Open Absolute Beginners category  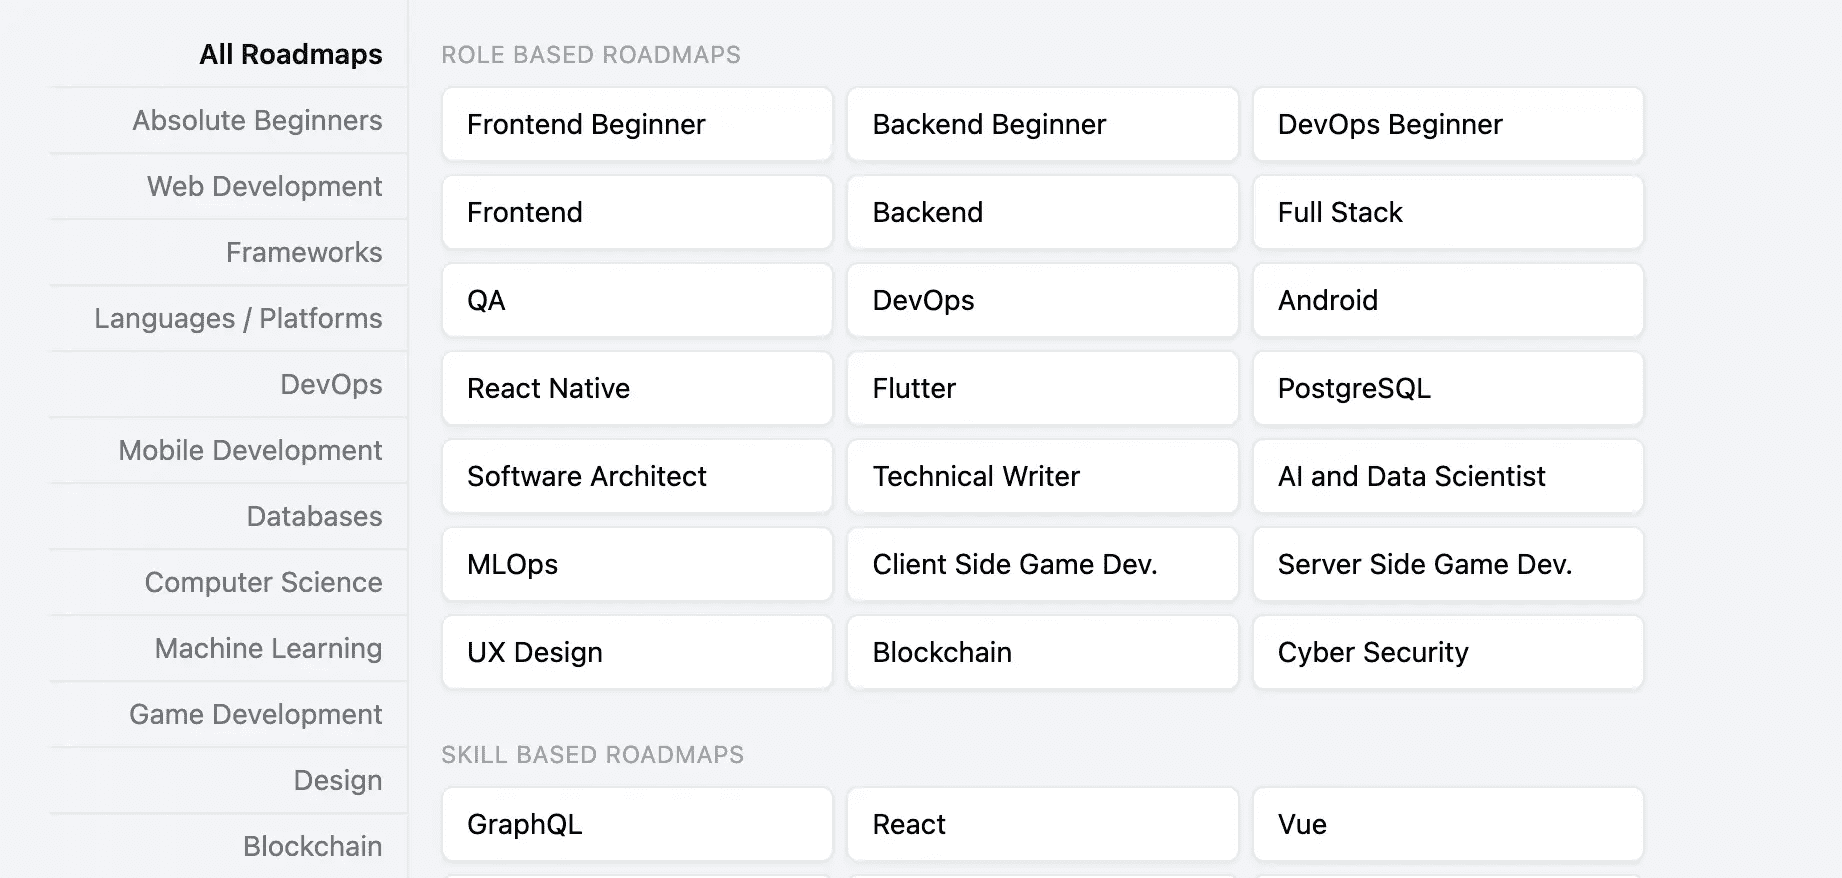tap(257, 120)
